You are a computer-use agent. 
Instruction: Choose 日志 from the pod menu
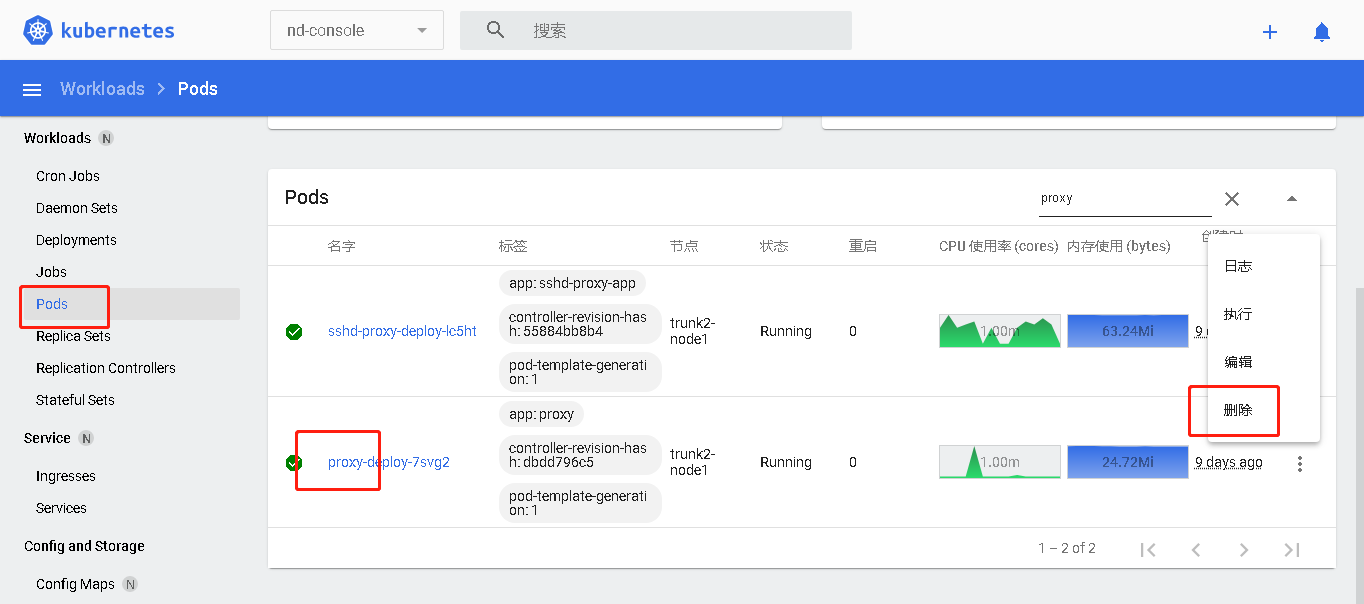[1238, 266]
